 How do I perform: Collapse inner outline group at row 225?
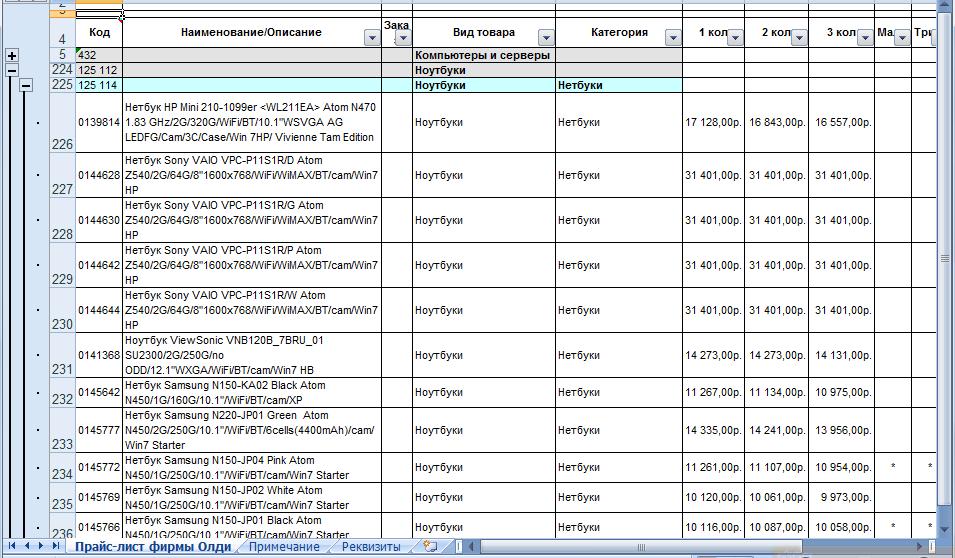coord(26,85)
